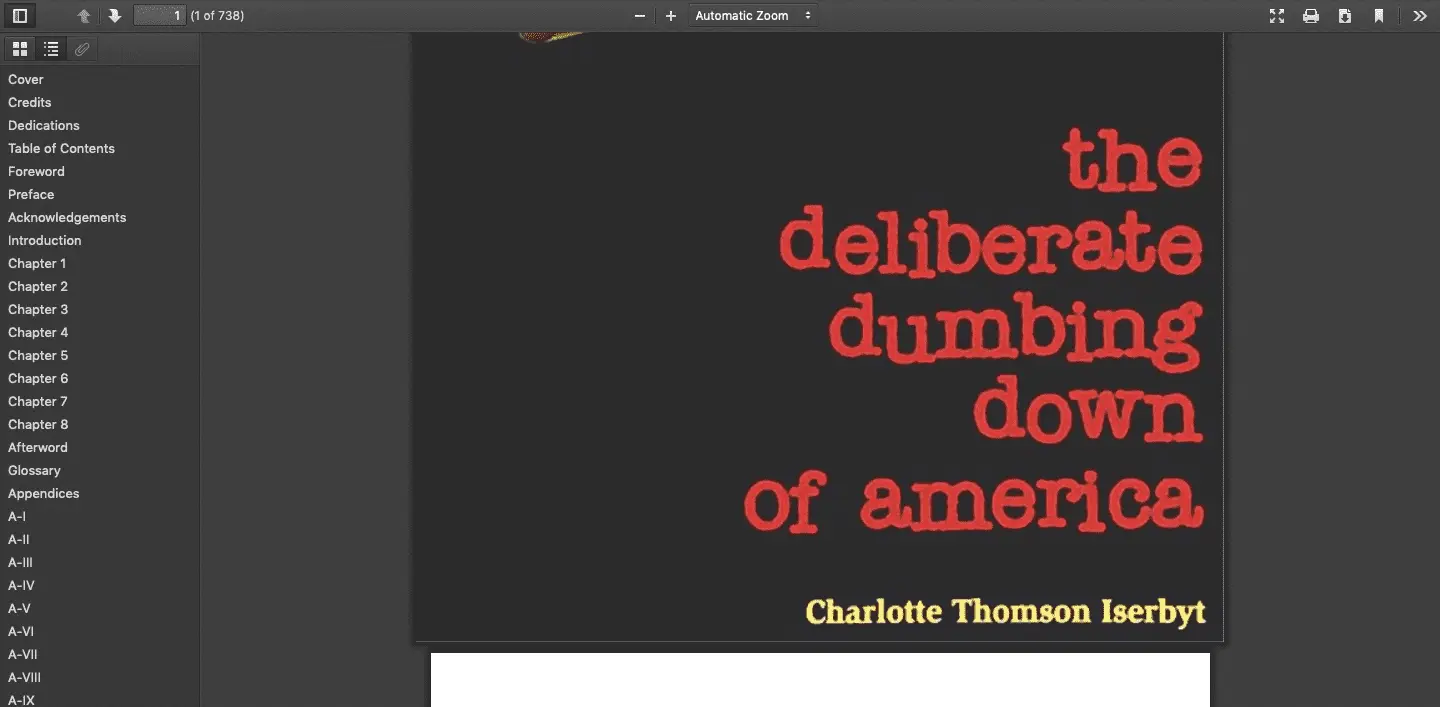Screen dimensions: 1440x707
Task: Open the tools menu chevrons
Action: (1420, 16)
